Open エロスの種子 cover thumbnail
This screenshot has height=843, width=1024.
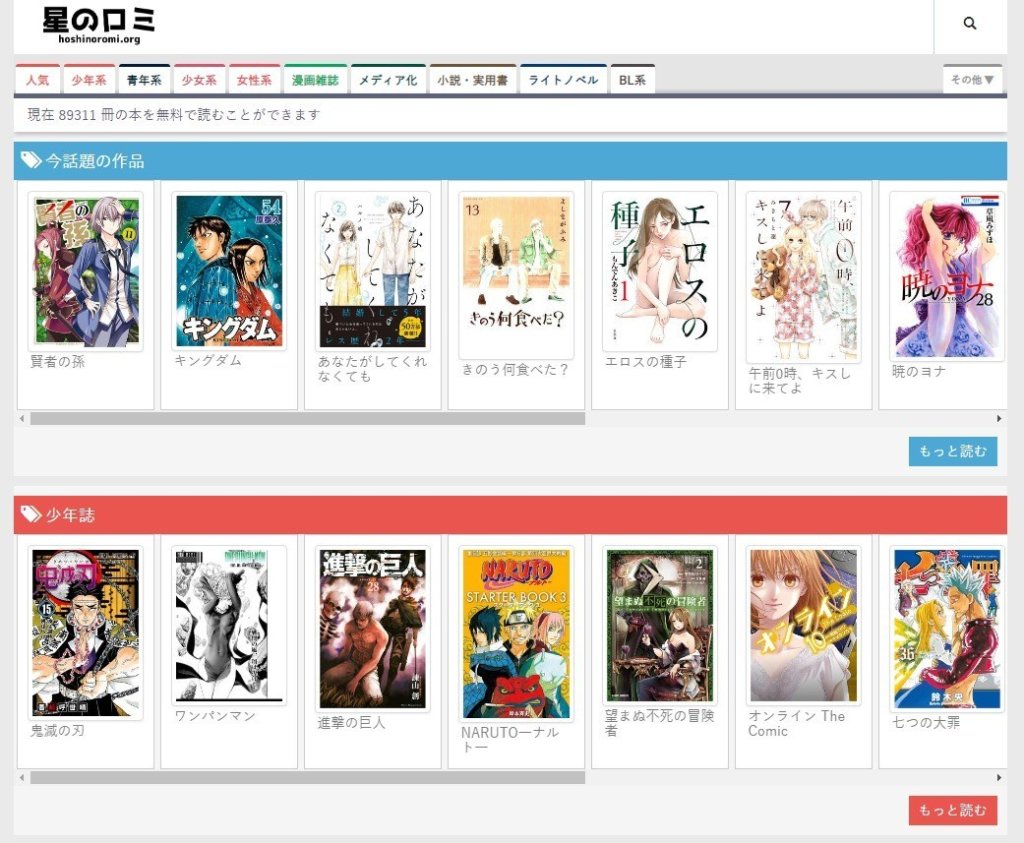[x=660, y=271]
